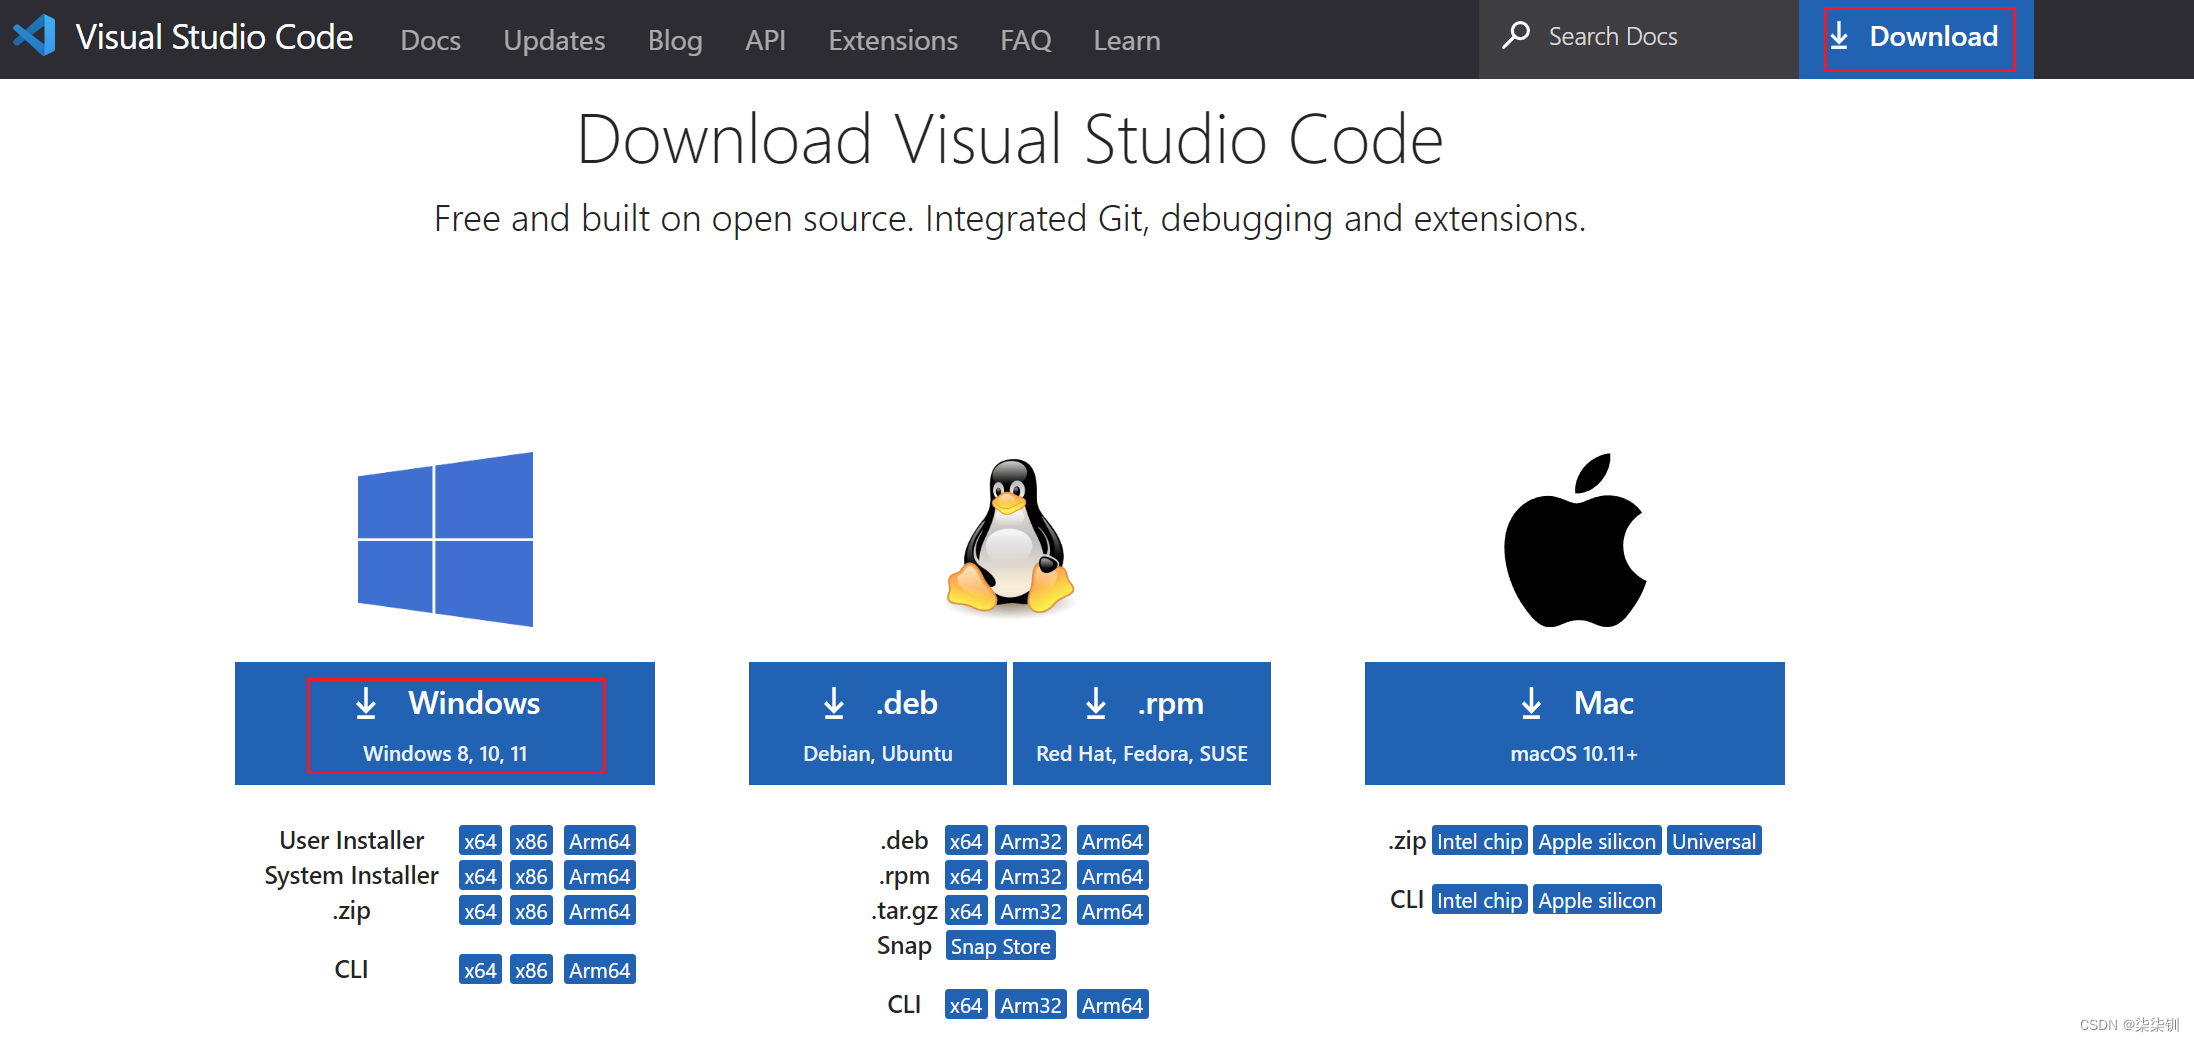Choose Linux CLI Arm64 download
2194x1042 pixels.
click(1112, 1005)
